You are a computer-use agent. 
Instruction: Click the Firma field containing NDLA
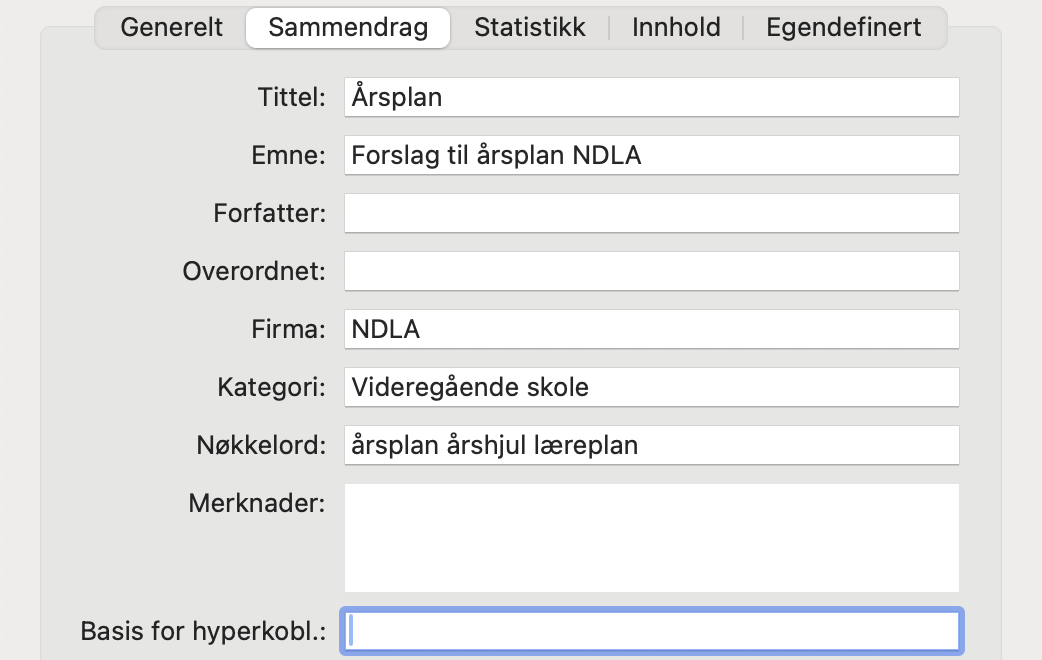(650, 328)
